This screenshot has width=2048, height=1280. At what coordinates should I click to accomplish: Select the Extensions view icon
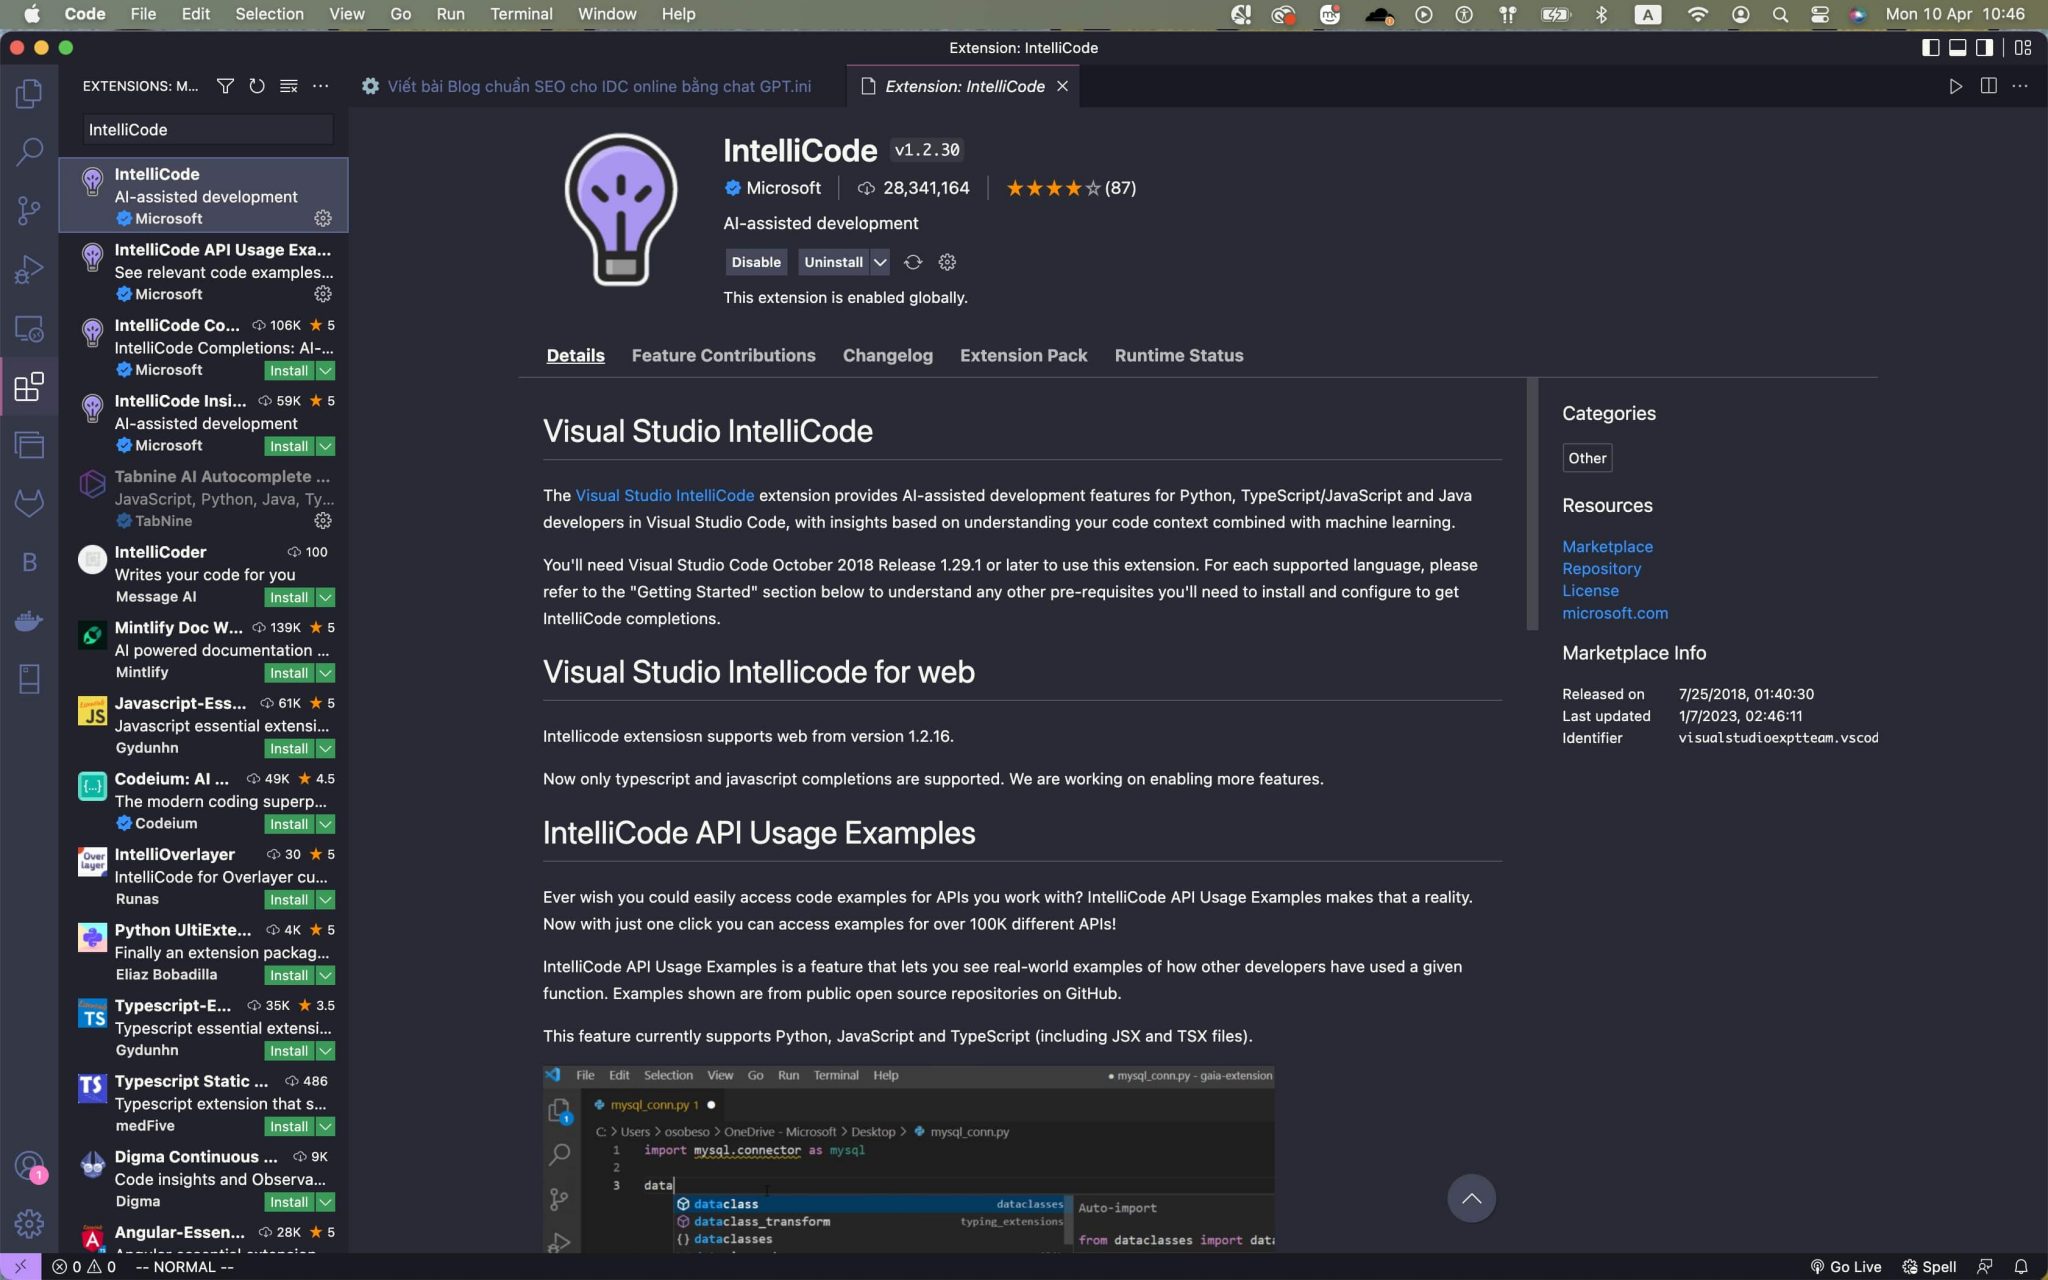coord(29,387)
